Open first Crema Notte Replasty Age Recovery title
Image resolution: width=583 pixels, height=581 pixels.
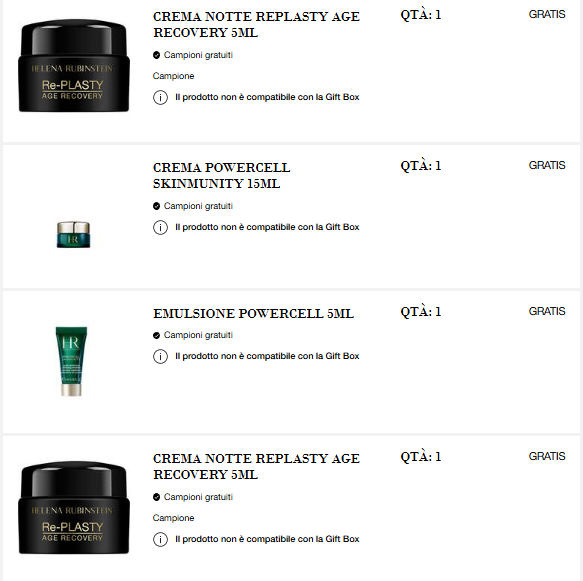(x=256, y=25)
